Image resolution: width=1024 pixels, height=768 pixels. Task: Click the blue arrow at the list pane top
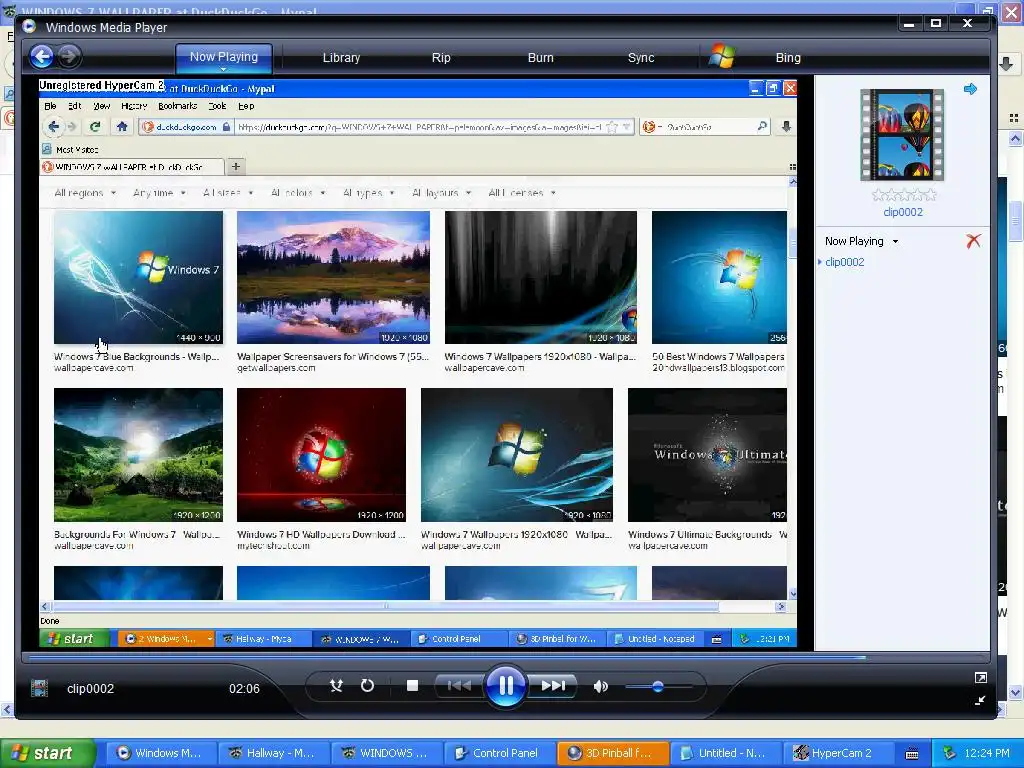tap(970, 89)
